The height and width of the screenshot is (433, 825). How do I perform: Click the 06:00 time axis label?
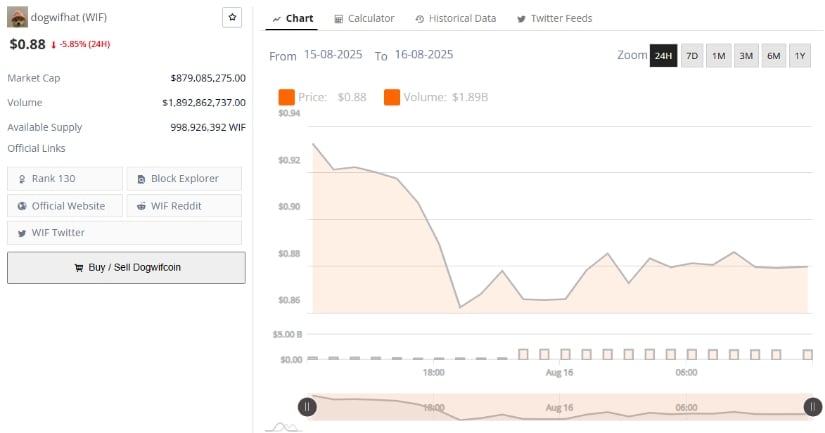pos(686,372)
